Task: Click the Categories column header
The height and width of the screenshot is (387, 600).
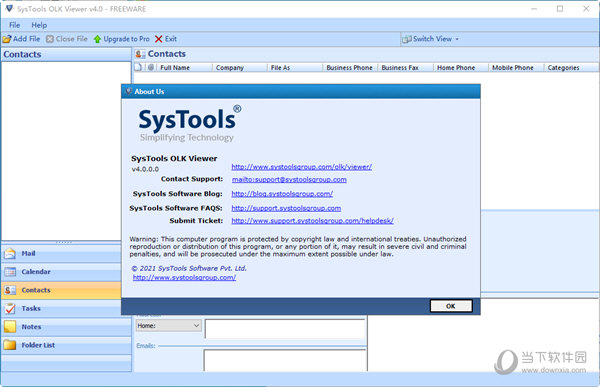Action: coord(571,67)
